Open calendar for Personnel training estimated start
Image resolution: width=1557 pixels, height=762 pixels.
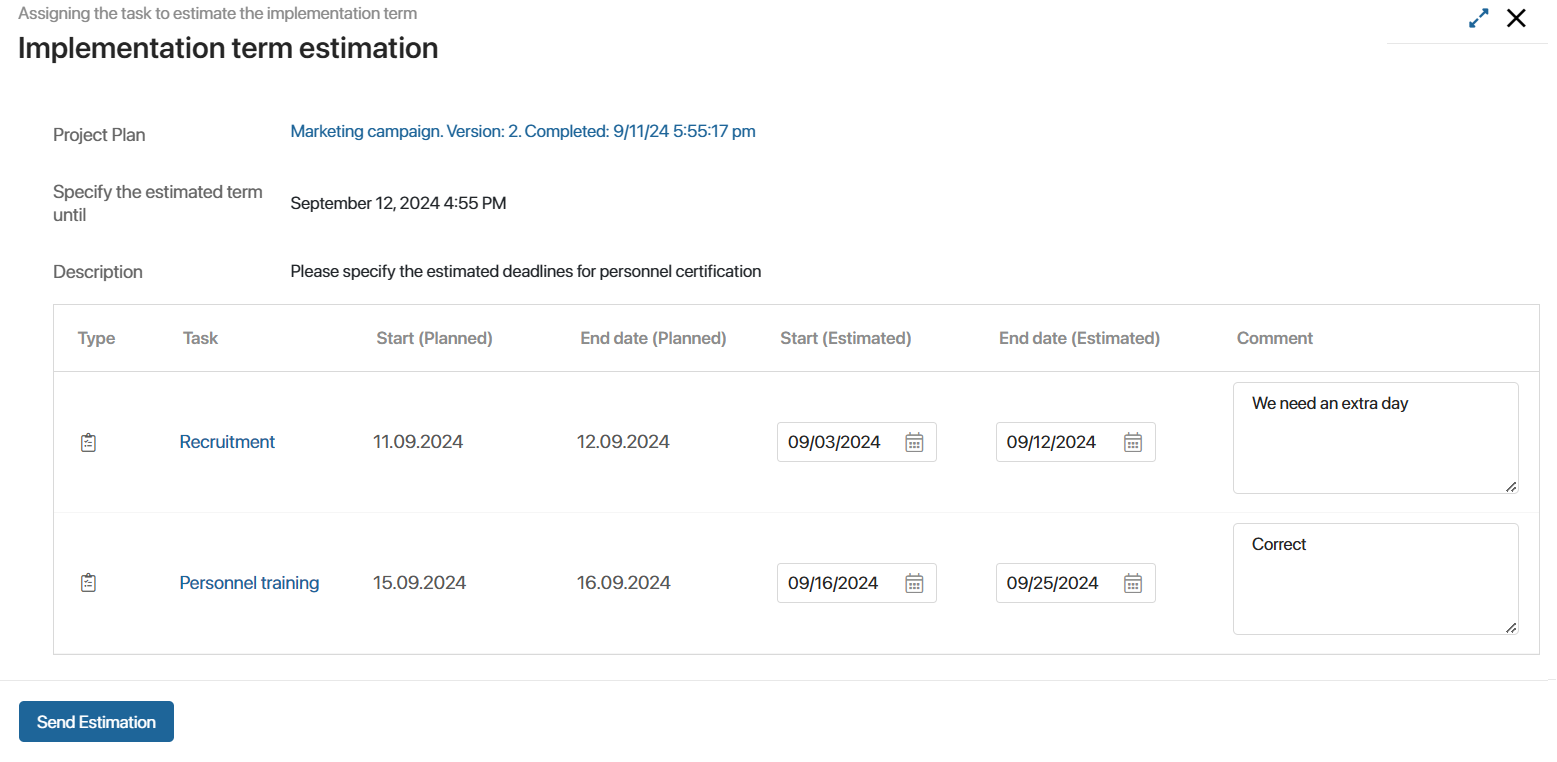[x=914, y=583]
